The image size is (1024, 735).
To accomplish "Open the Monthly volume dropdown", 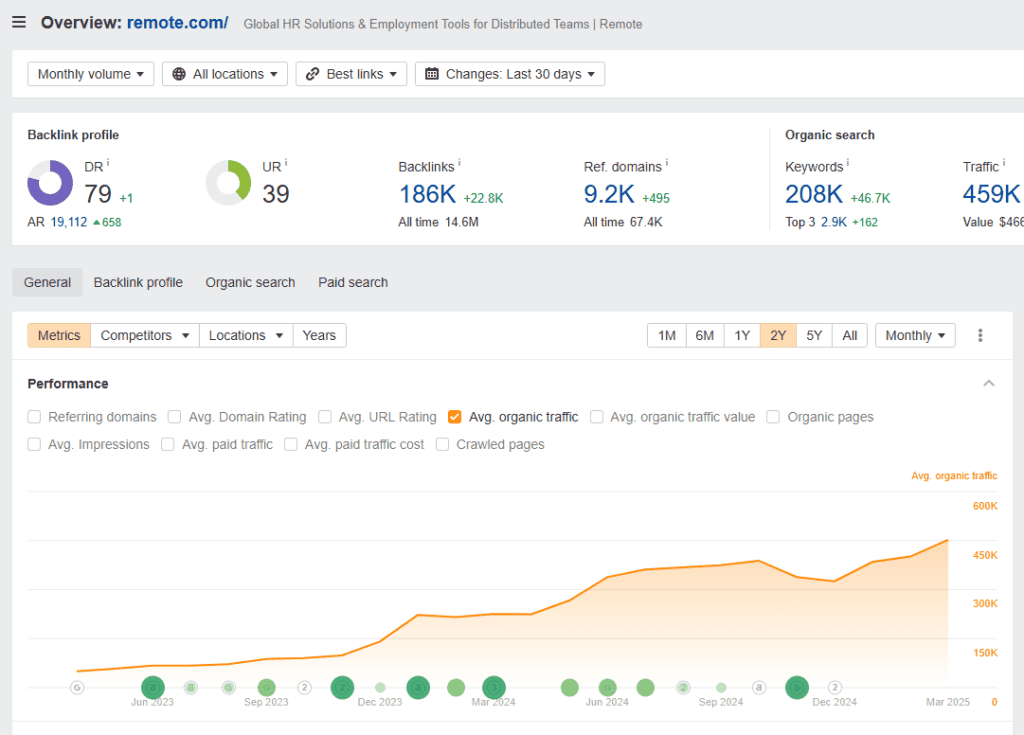I will point(90,74).
